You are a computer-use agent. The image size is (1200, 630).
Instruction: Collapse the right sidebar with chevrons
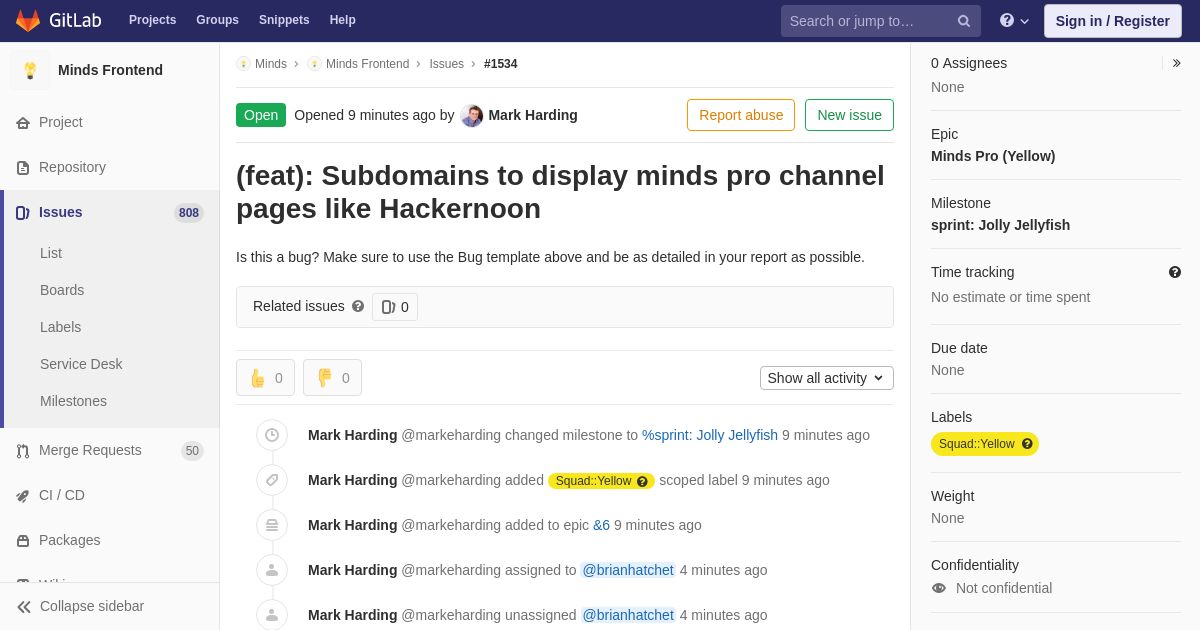[1176, 63]
